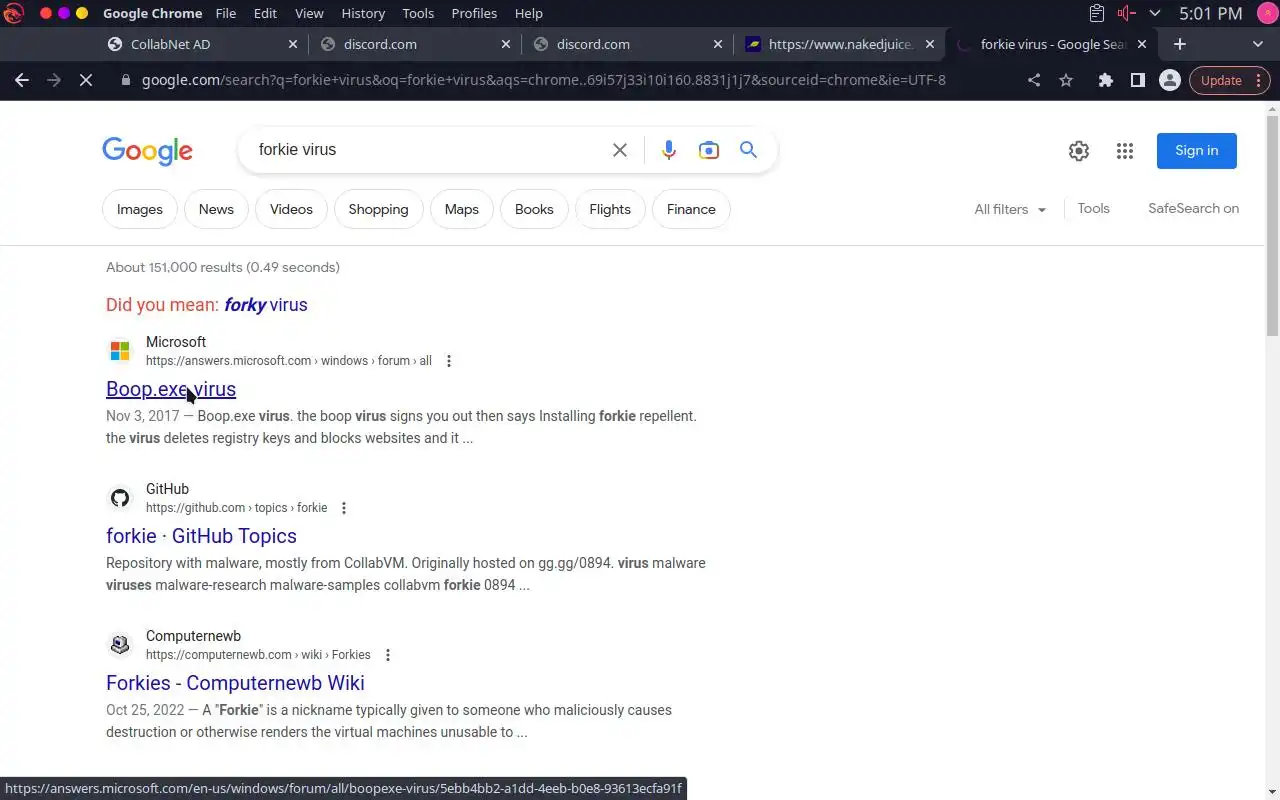Close the CollabNet AD tab
This screenshot has width=1280, height=800.
(x=293, y=44)
